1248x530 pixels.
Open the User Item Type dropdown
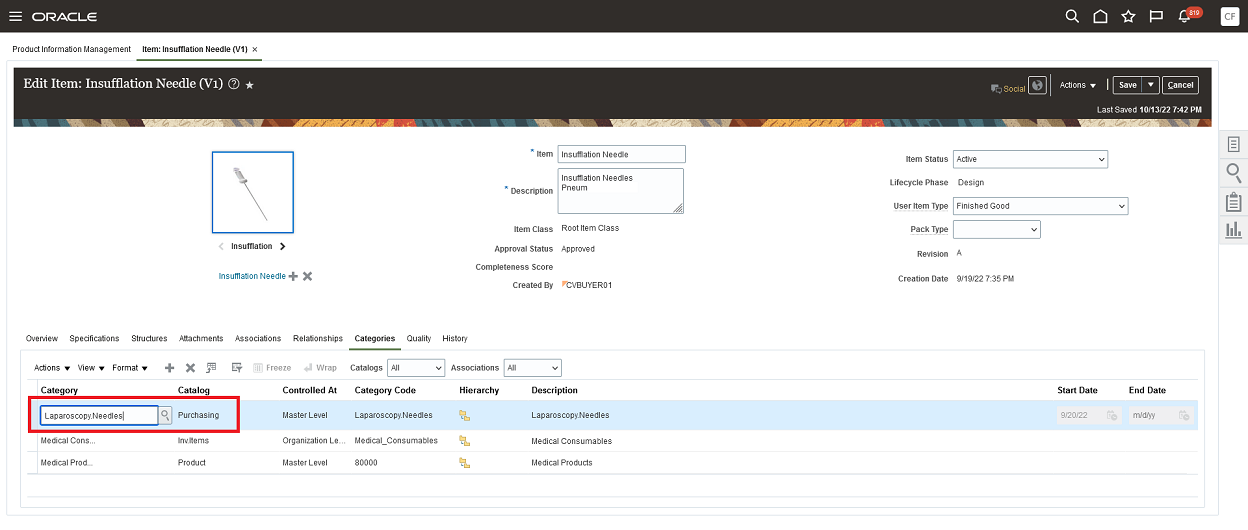coord(1040,206)
